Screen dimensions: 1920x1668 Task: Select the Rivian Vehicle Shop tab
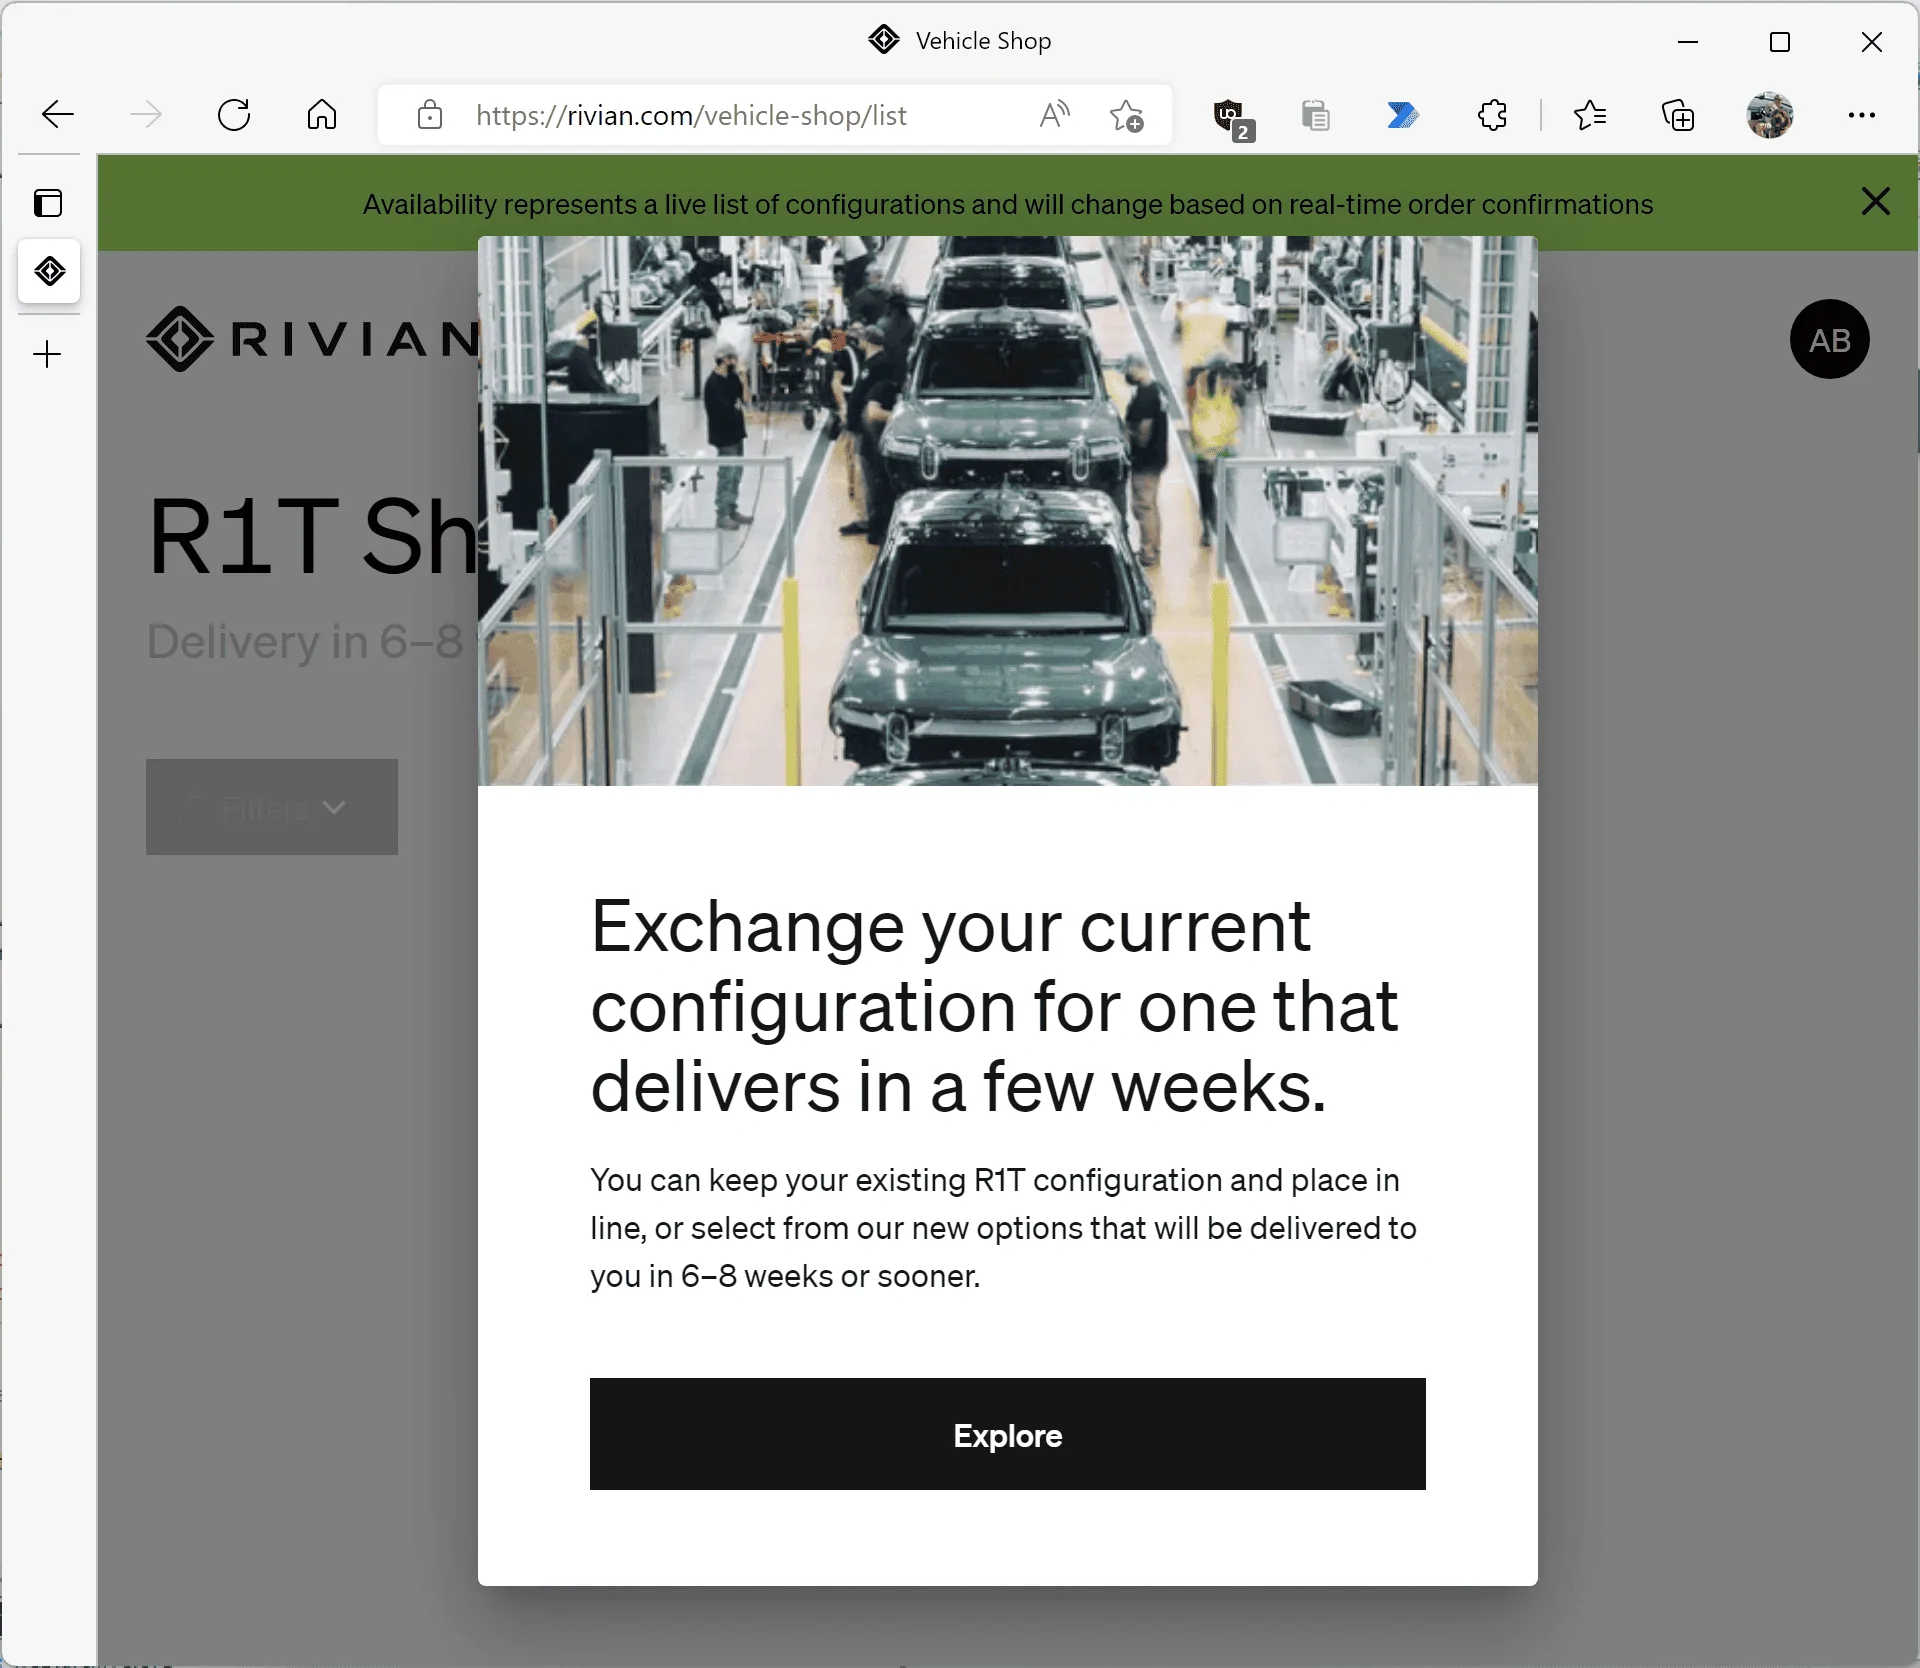click(x=49, y=271)
